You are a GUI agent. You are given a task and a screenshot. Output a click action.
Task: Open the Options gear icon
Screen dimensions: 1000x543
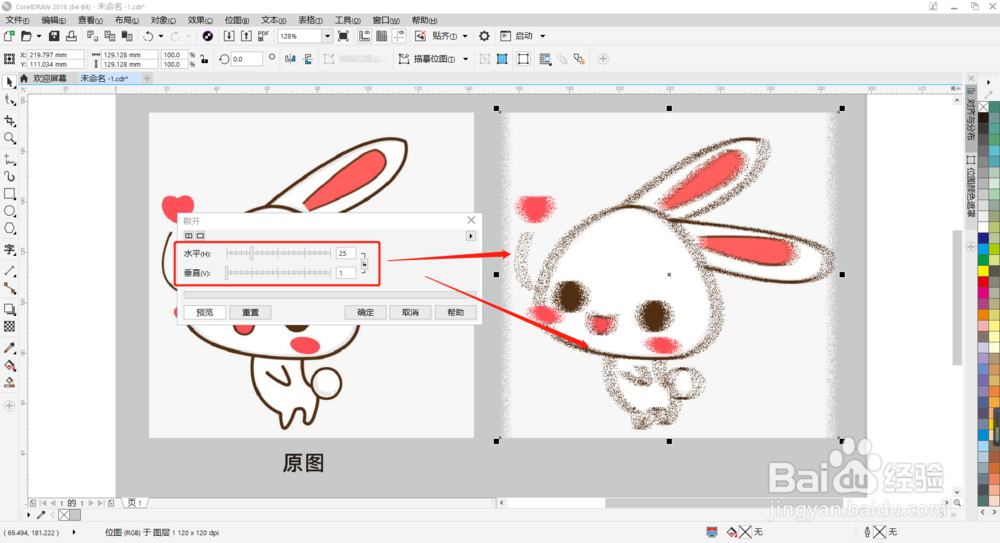(484, 36)
